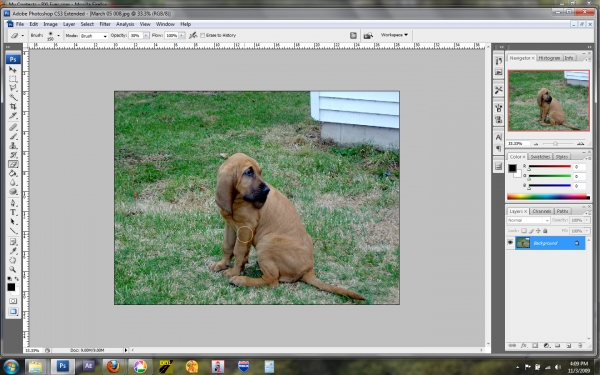Select the Healing Brush tool

13,127
